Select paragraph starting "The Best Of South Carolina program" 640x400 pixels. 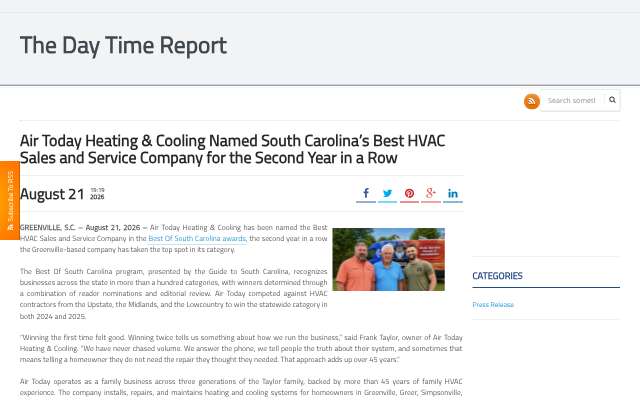point(173,293)
